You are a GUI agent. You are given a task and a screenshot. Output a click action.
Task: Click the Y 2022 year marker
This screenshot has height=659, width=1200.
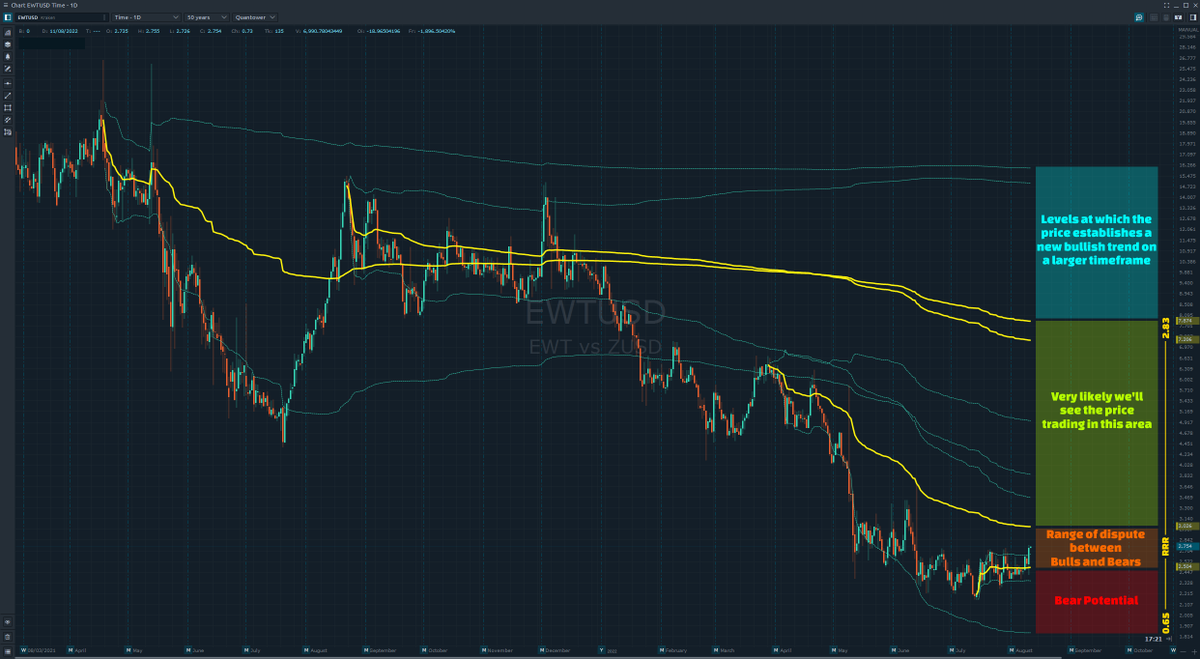(x=602, y=651)
